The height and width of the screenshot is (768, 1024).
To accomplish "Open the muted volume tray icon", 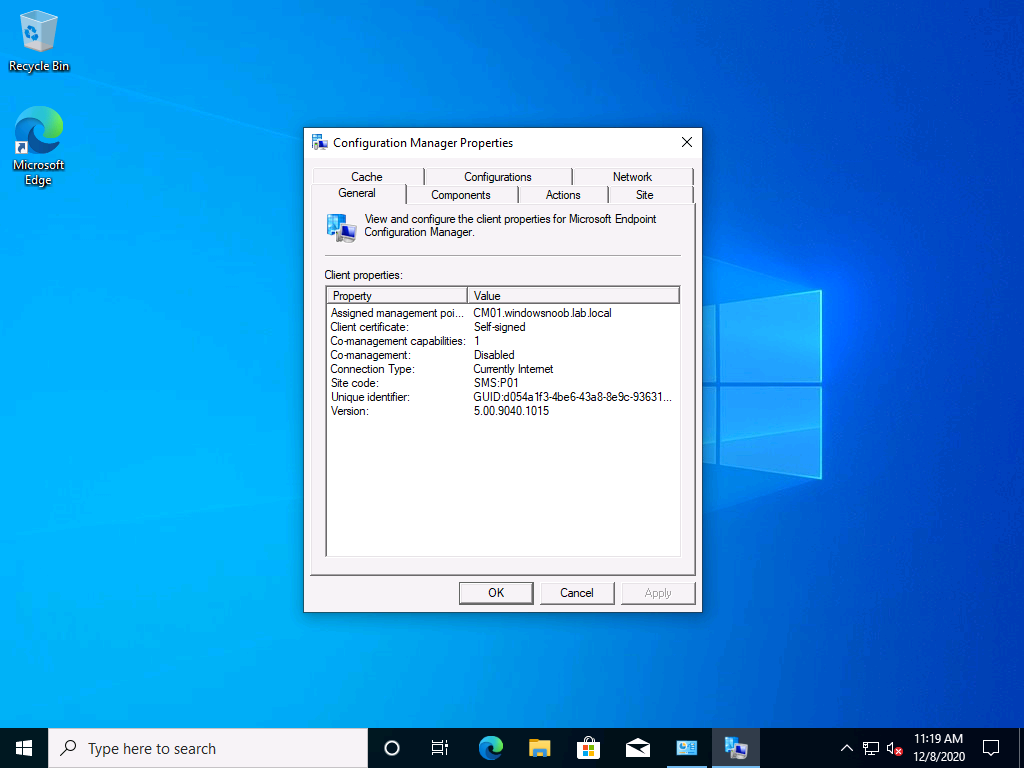I will point(895,748).
